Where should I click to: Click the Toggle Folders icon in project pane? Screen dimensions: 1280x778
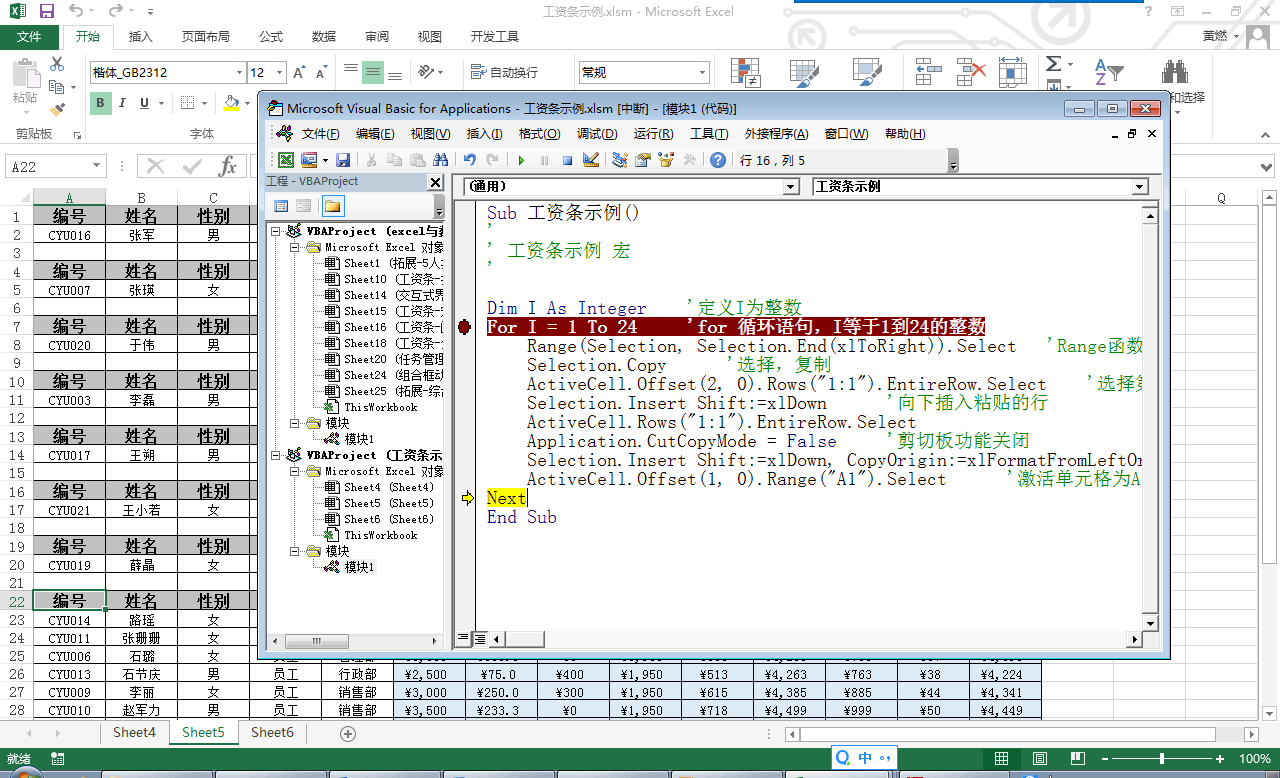(331, 206)
